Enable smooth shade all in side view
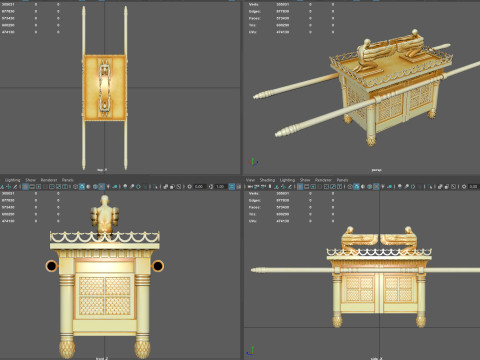 356,187
